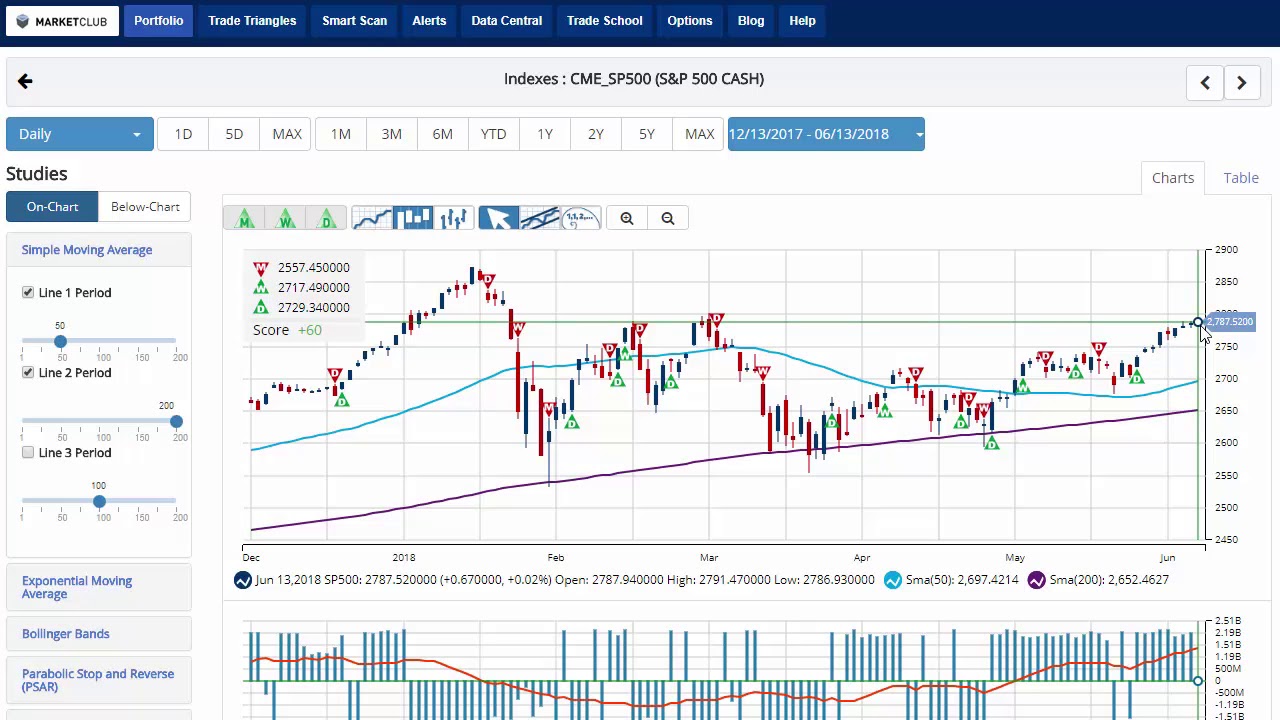
Task: Go back using the left arrow
Action: tap(25, 81)
